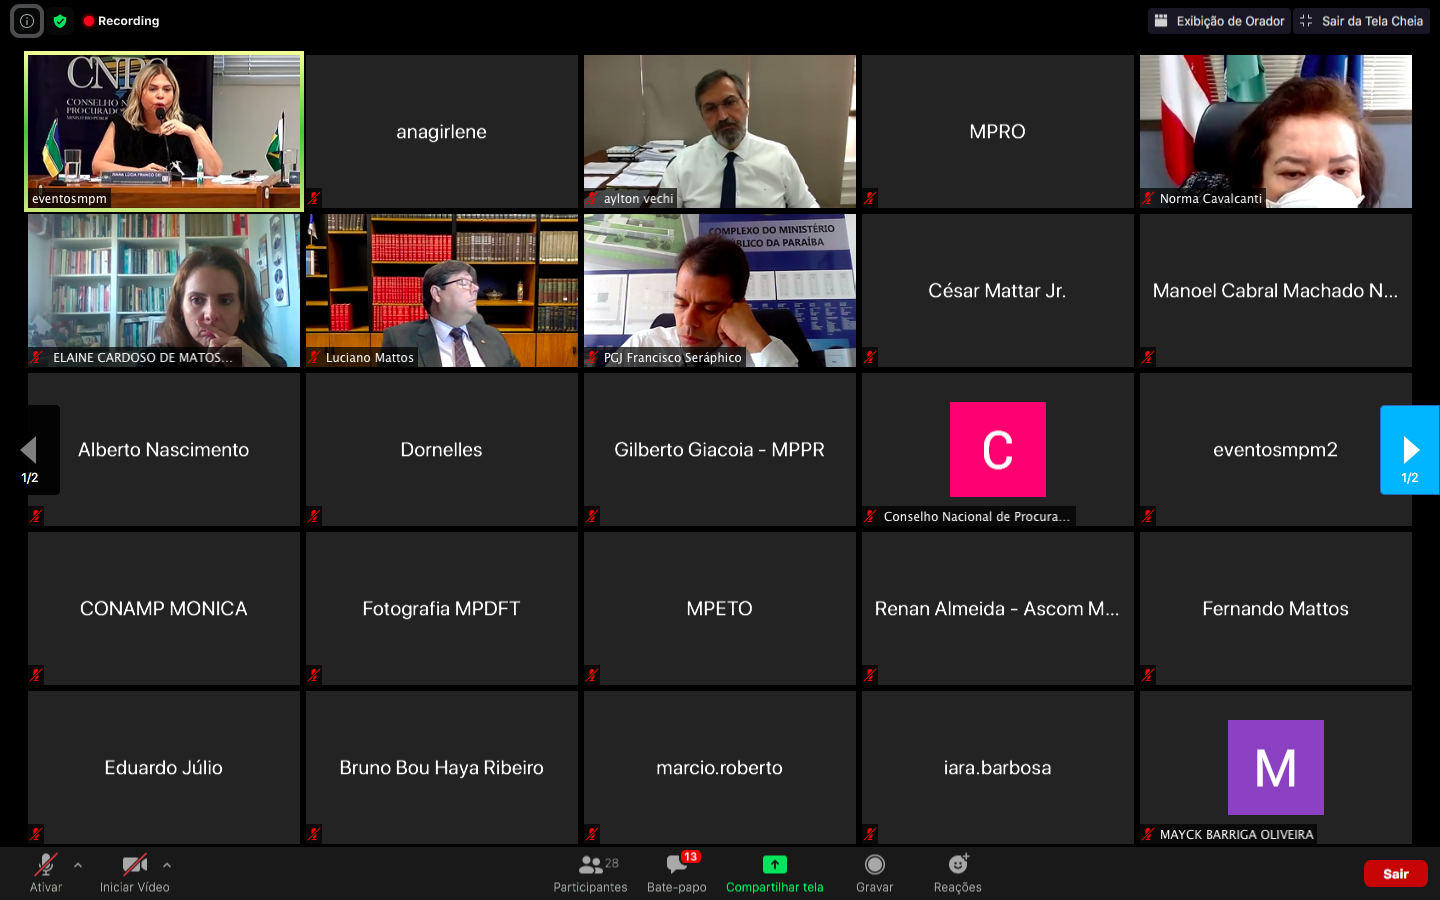This screenshot has width=1440, height=900.
Task: Click Compartilhar tela share screen icon
Action: pos(774,866)
